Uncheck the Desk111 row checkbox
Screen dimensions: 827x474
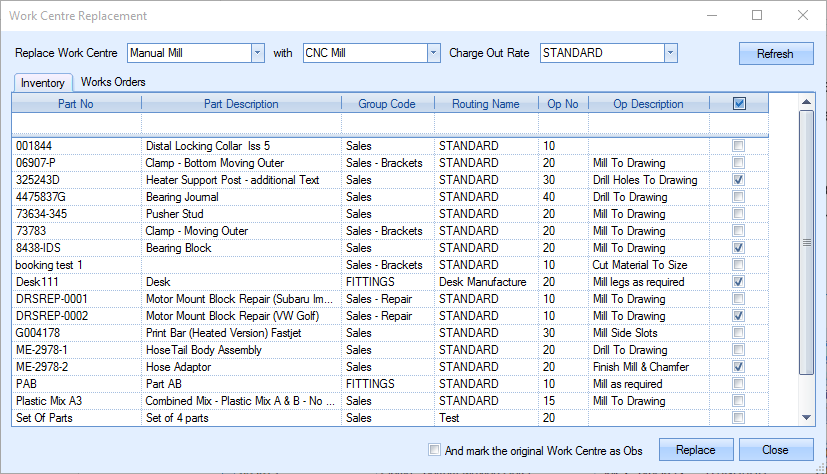(x=738, y=282)
